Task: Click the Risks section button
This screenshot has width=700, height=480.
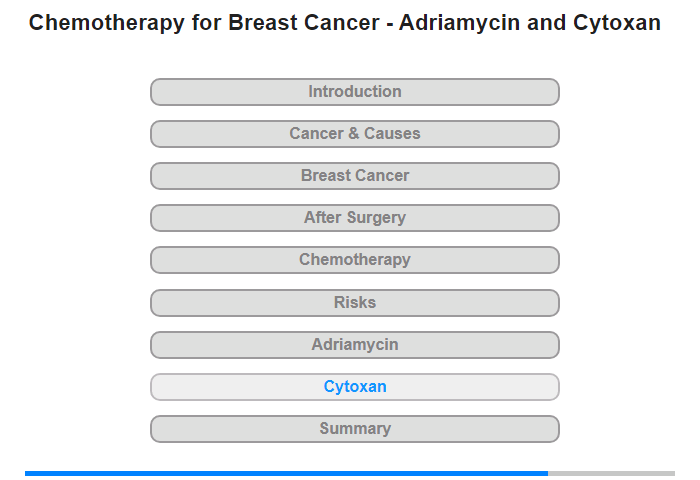Action: click(355, 303)
